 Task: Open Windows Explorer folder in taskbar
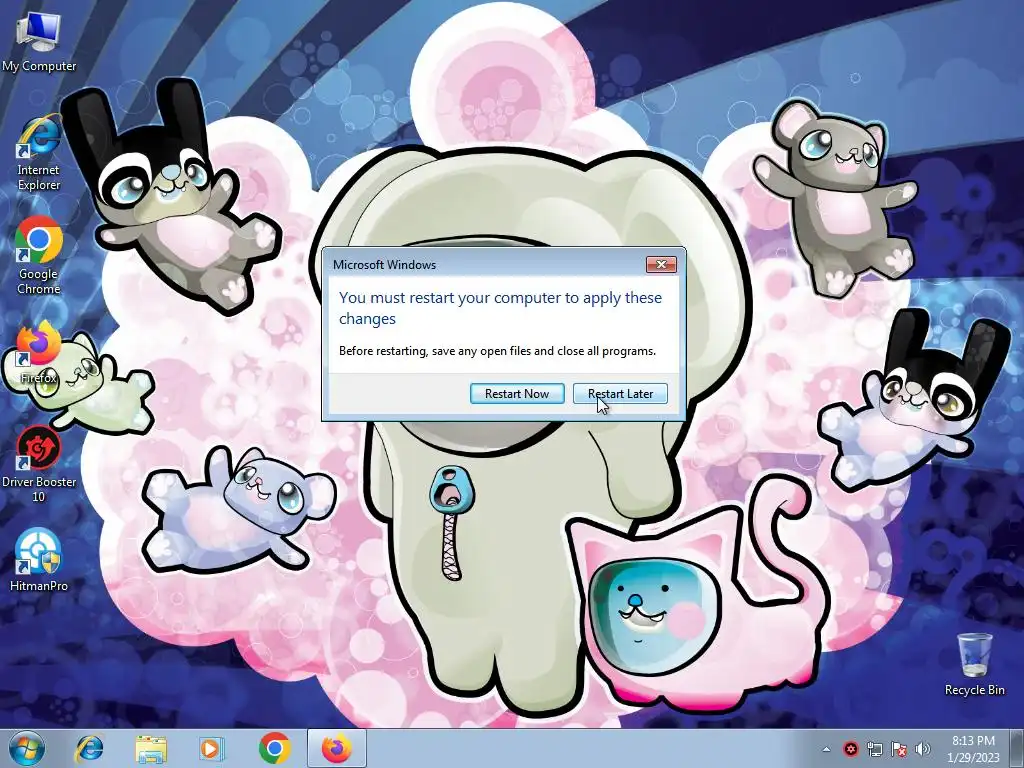(x=151, y=749)
